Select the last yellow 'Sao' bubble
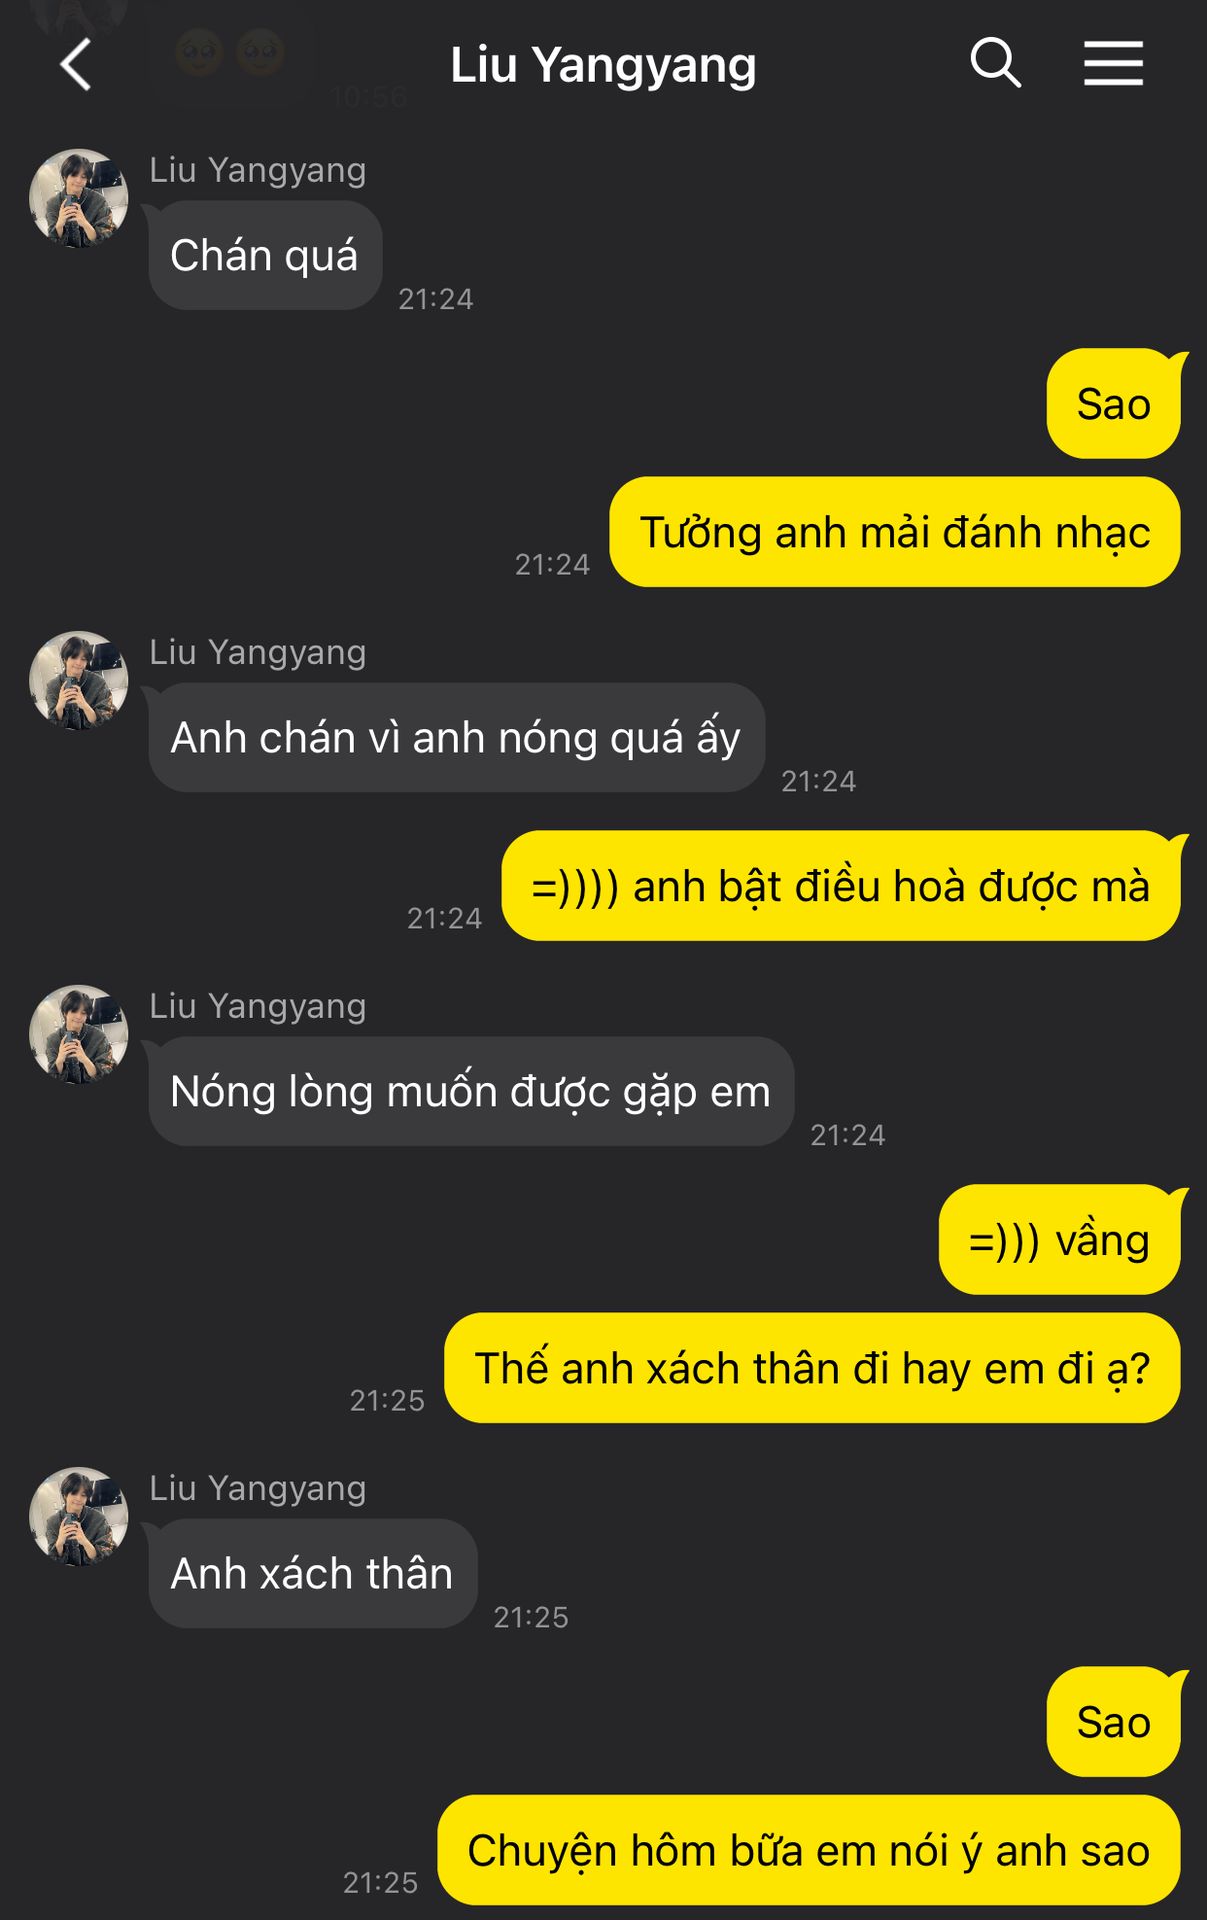 [1114, 1722]
